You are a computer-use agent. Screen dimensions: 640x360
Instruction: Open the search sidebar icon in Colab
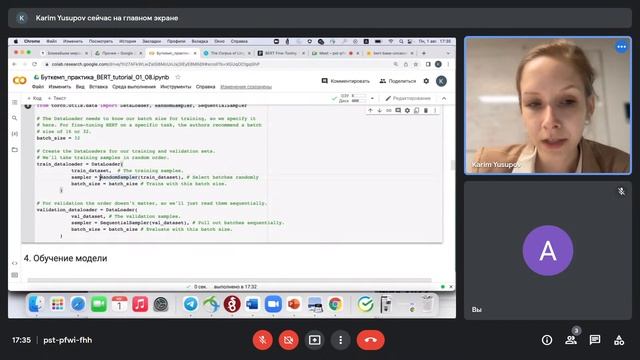click(x=15, y=118)
